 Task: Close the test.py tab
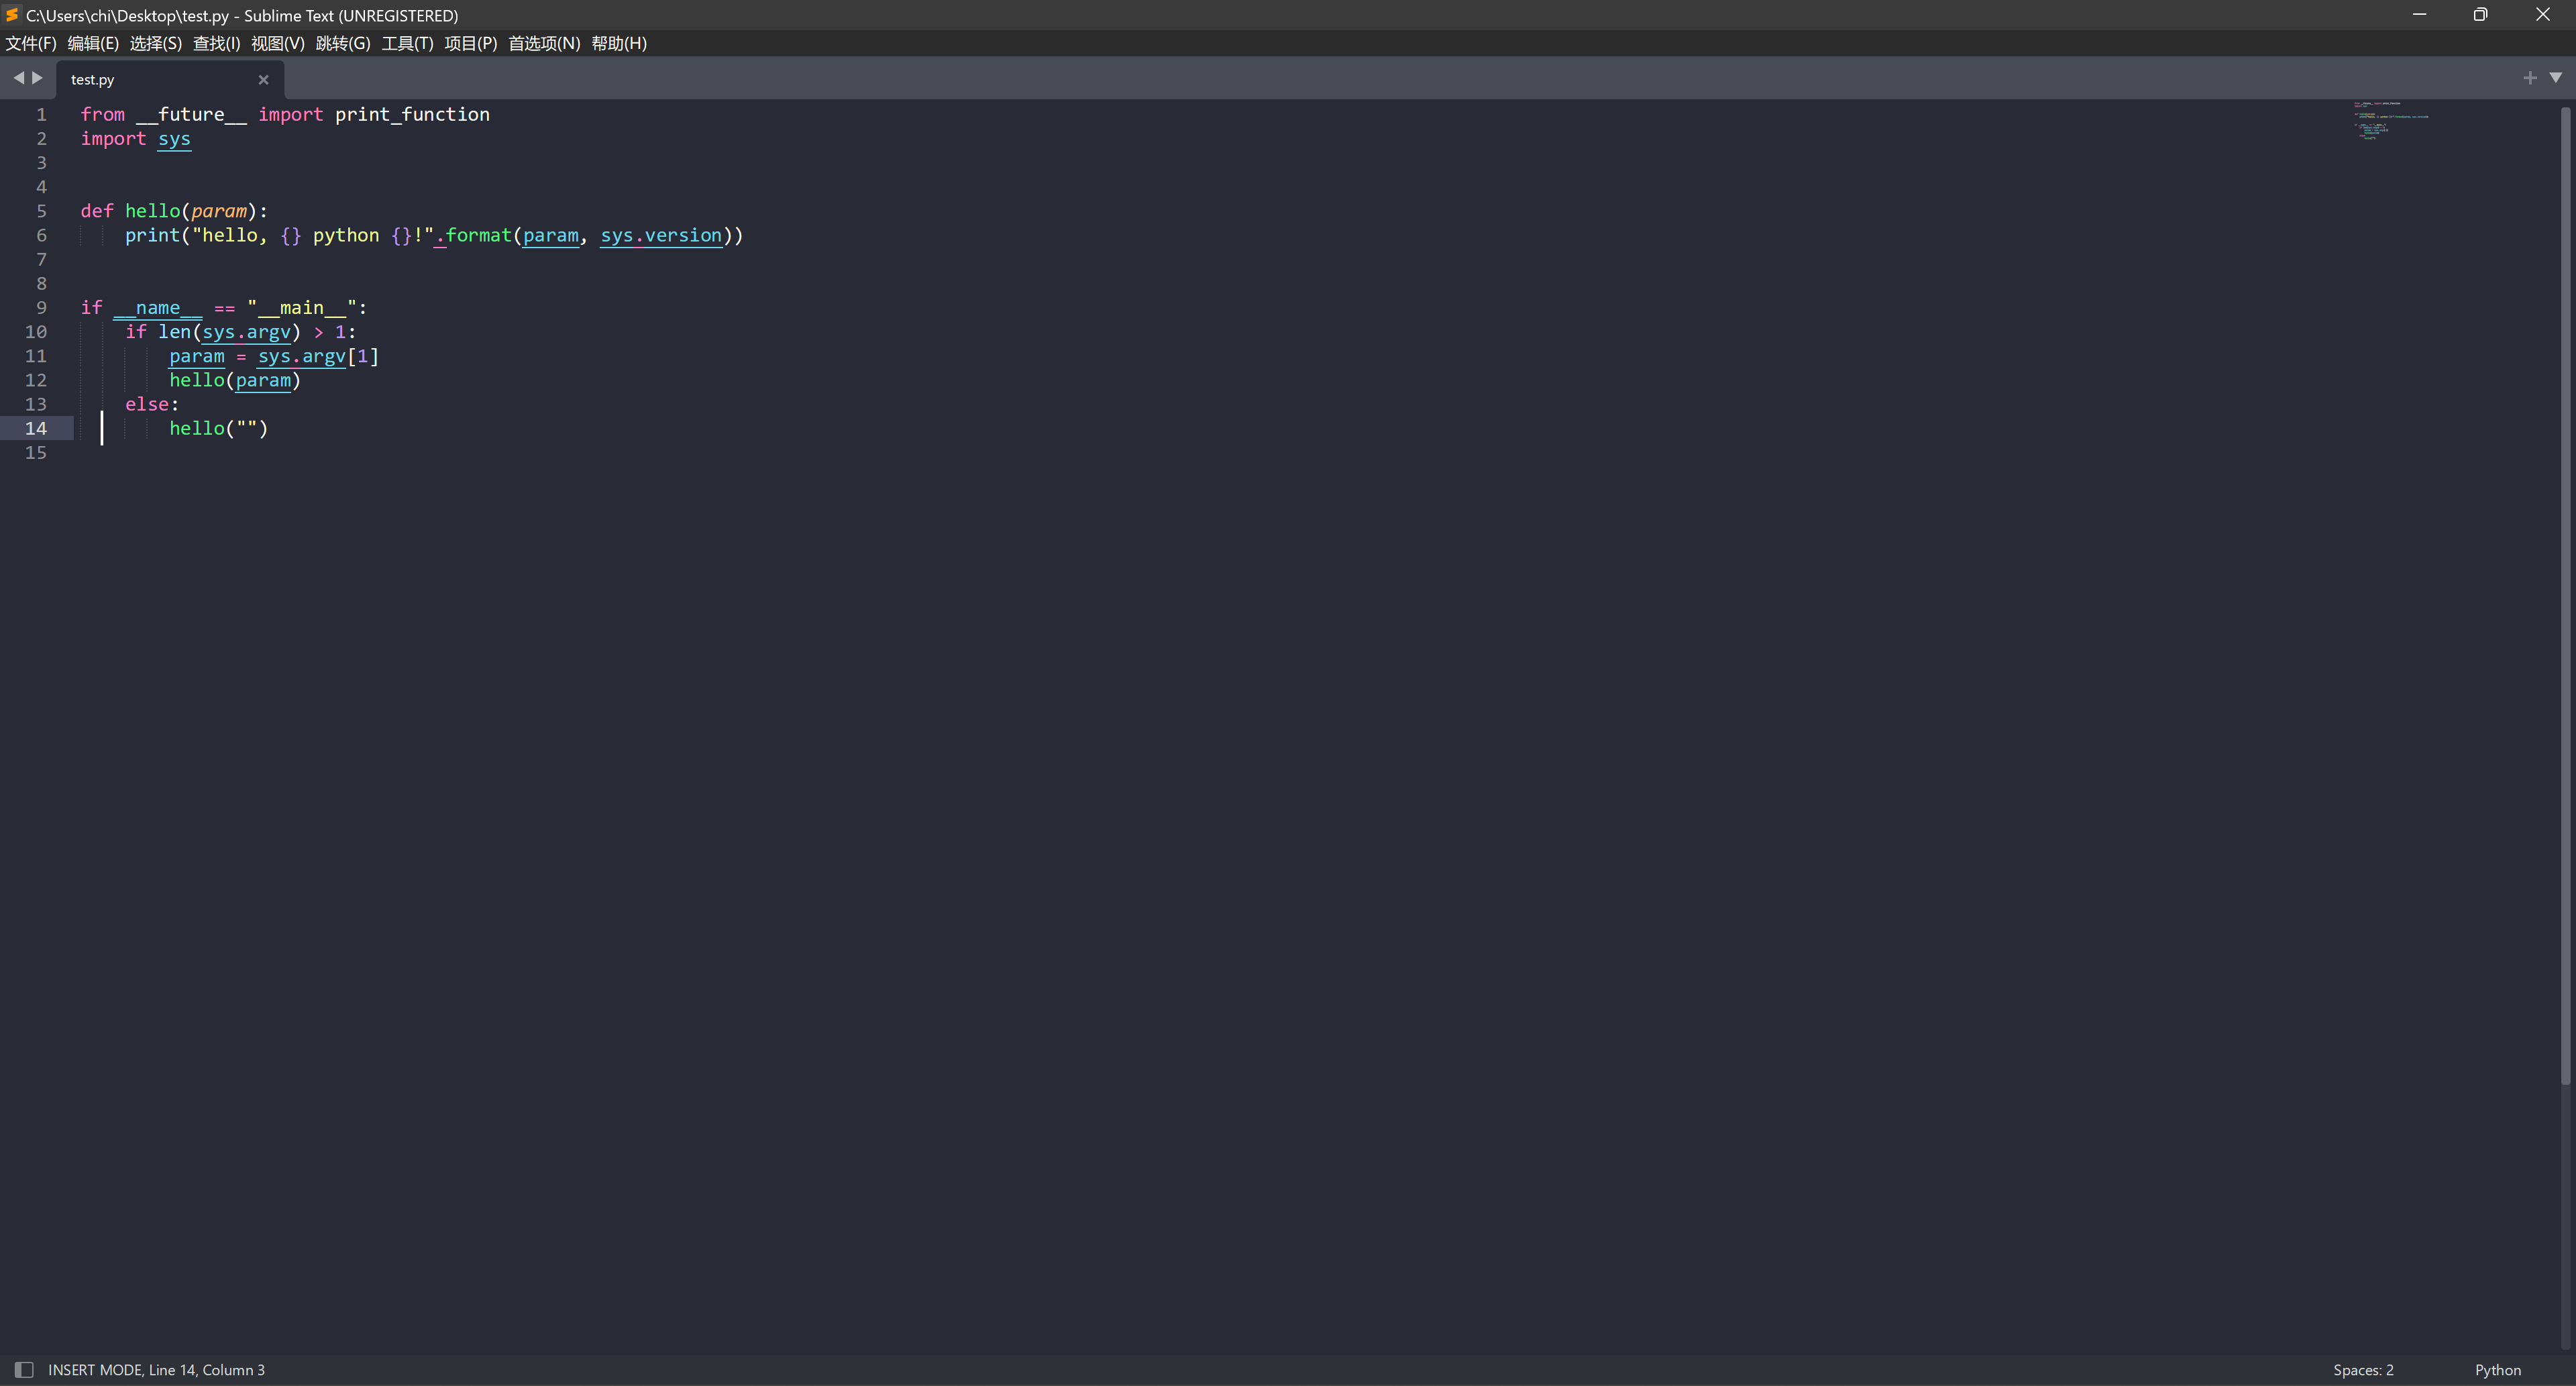click(x=263, y=80)
